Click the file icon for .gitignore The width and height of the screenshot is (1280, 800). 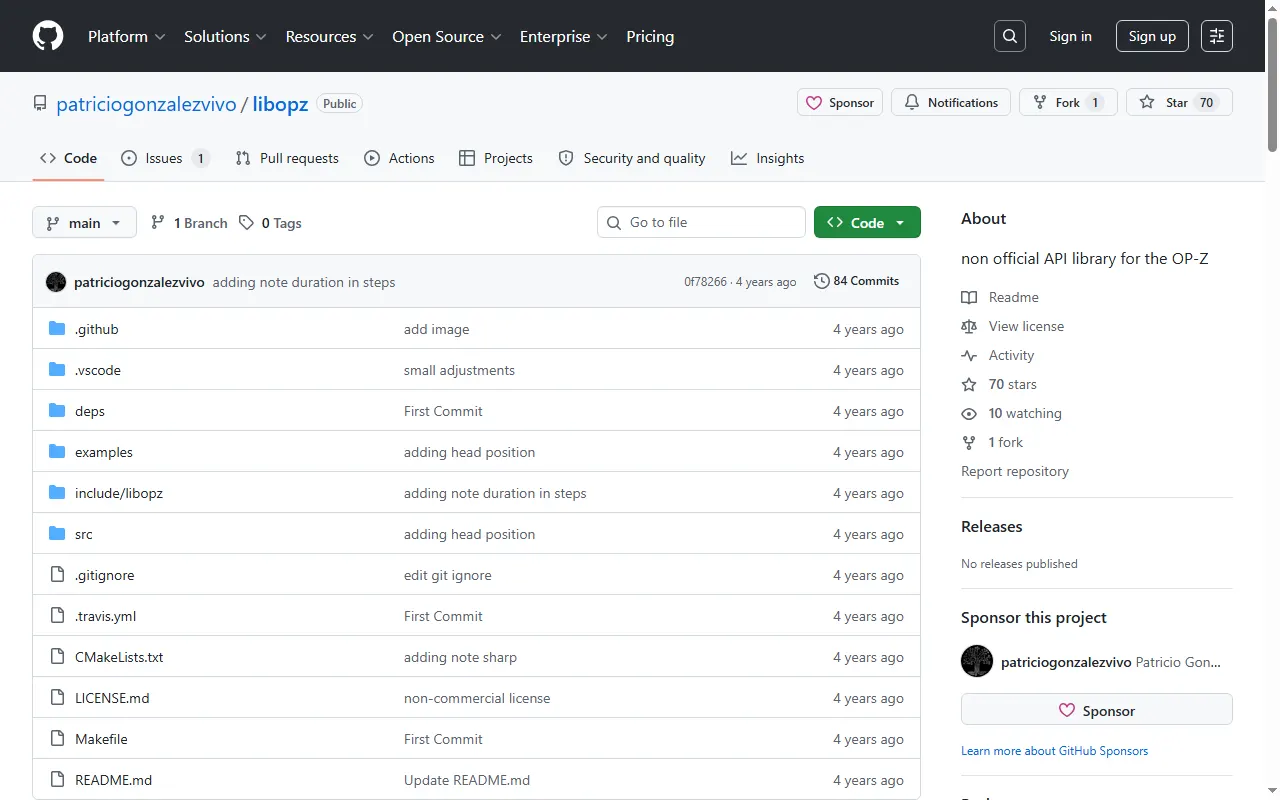pos(57,575)
